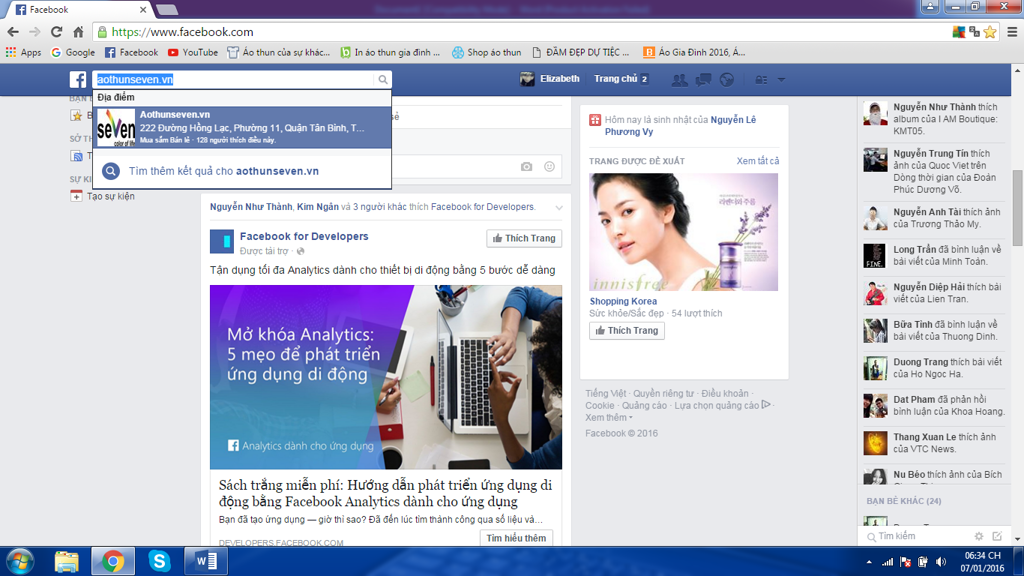The height and width of the screenshot is (576, 1024).
Task: Open the notifications globe icon
Action: click(x=727, y=80)
